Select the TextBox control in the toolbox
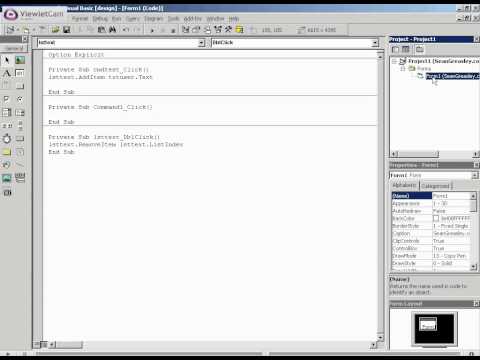 pos(20,73)
